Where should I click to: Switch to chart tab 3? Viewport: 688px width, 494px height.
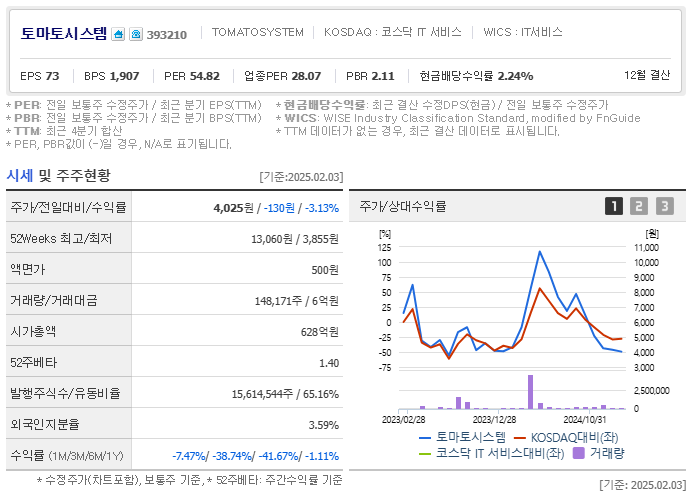[665, 206]
